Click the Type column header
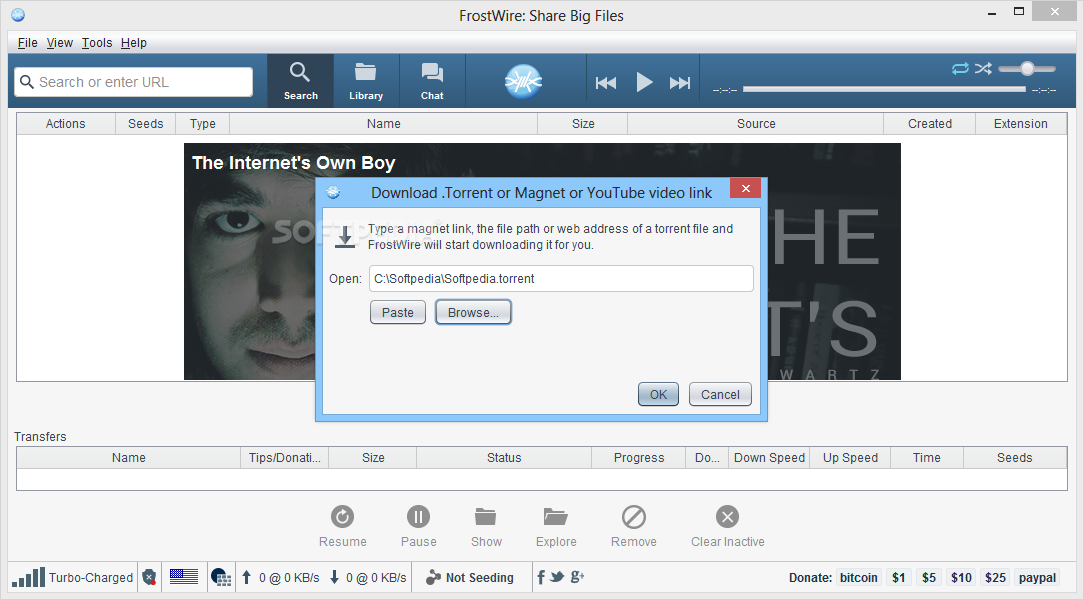The height and width of the screenshot is (600, 1084). click(203, 124)
